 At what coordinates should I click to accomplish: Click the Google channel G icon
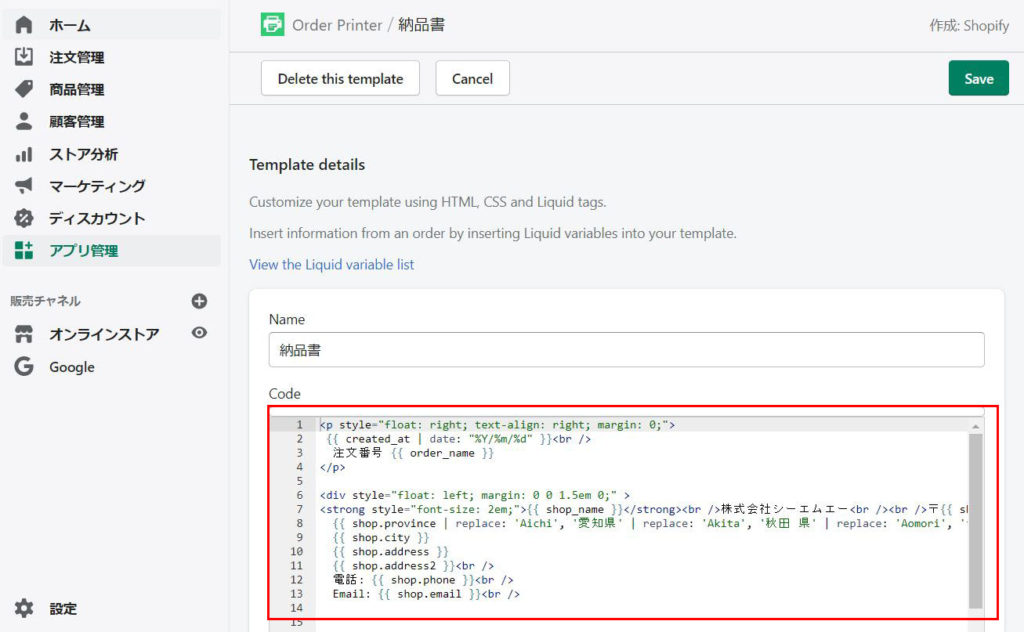tap(24, 367)
